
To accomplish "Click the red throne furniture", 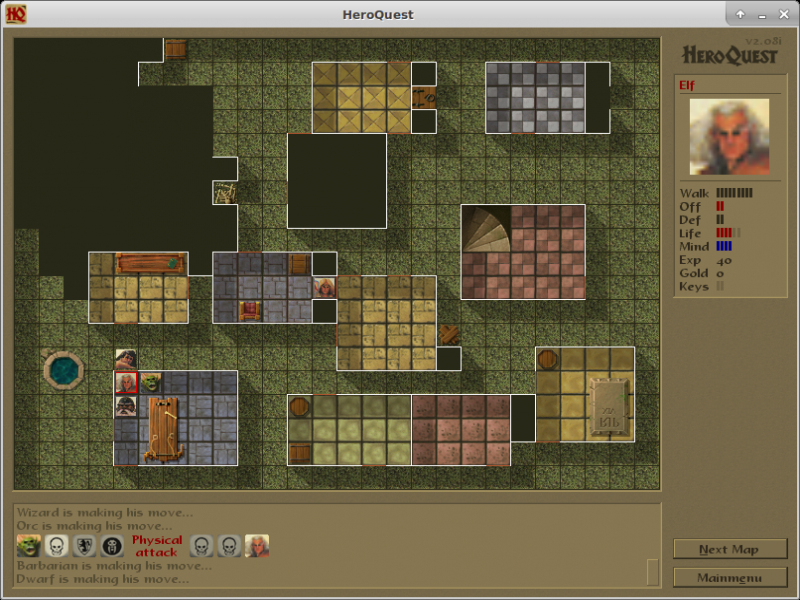I will [x=250, y=310].
